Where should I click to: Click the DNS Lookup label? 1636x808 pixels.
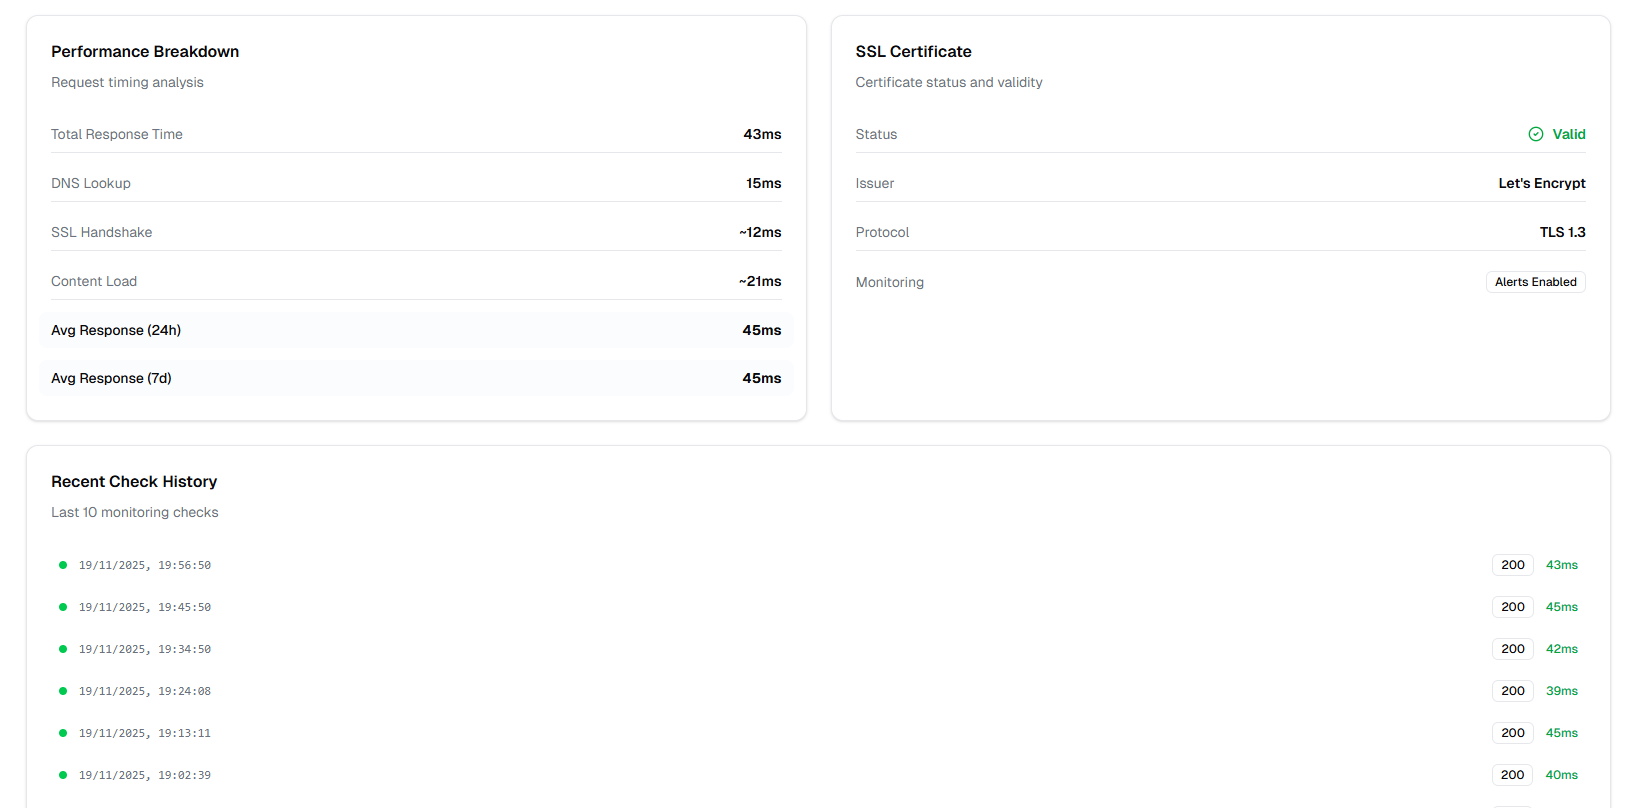(91, 183)
